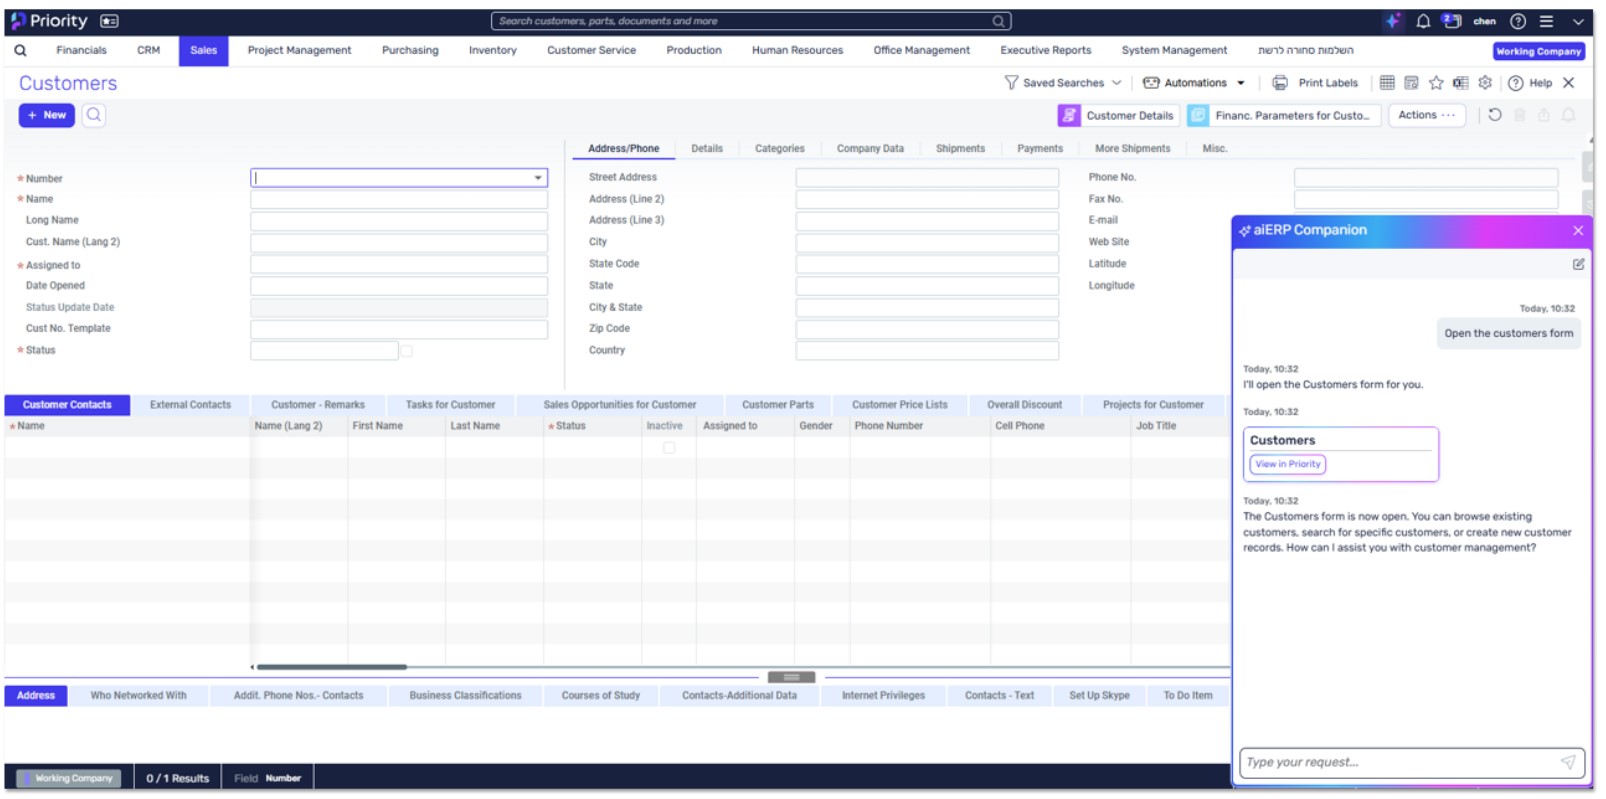Click the Customer Contacts horizontal scrollbar
Screen dimensions: 1606x799
tap(331, 667)
